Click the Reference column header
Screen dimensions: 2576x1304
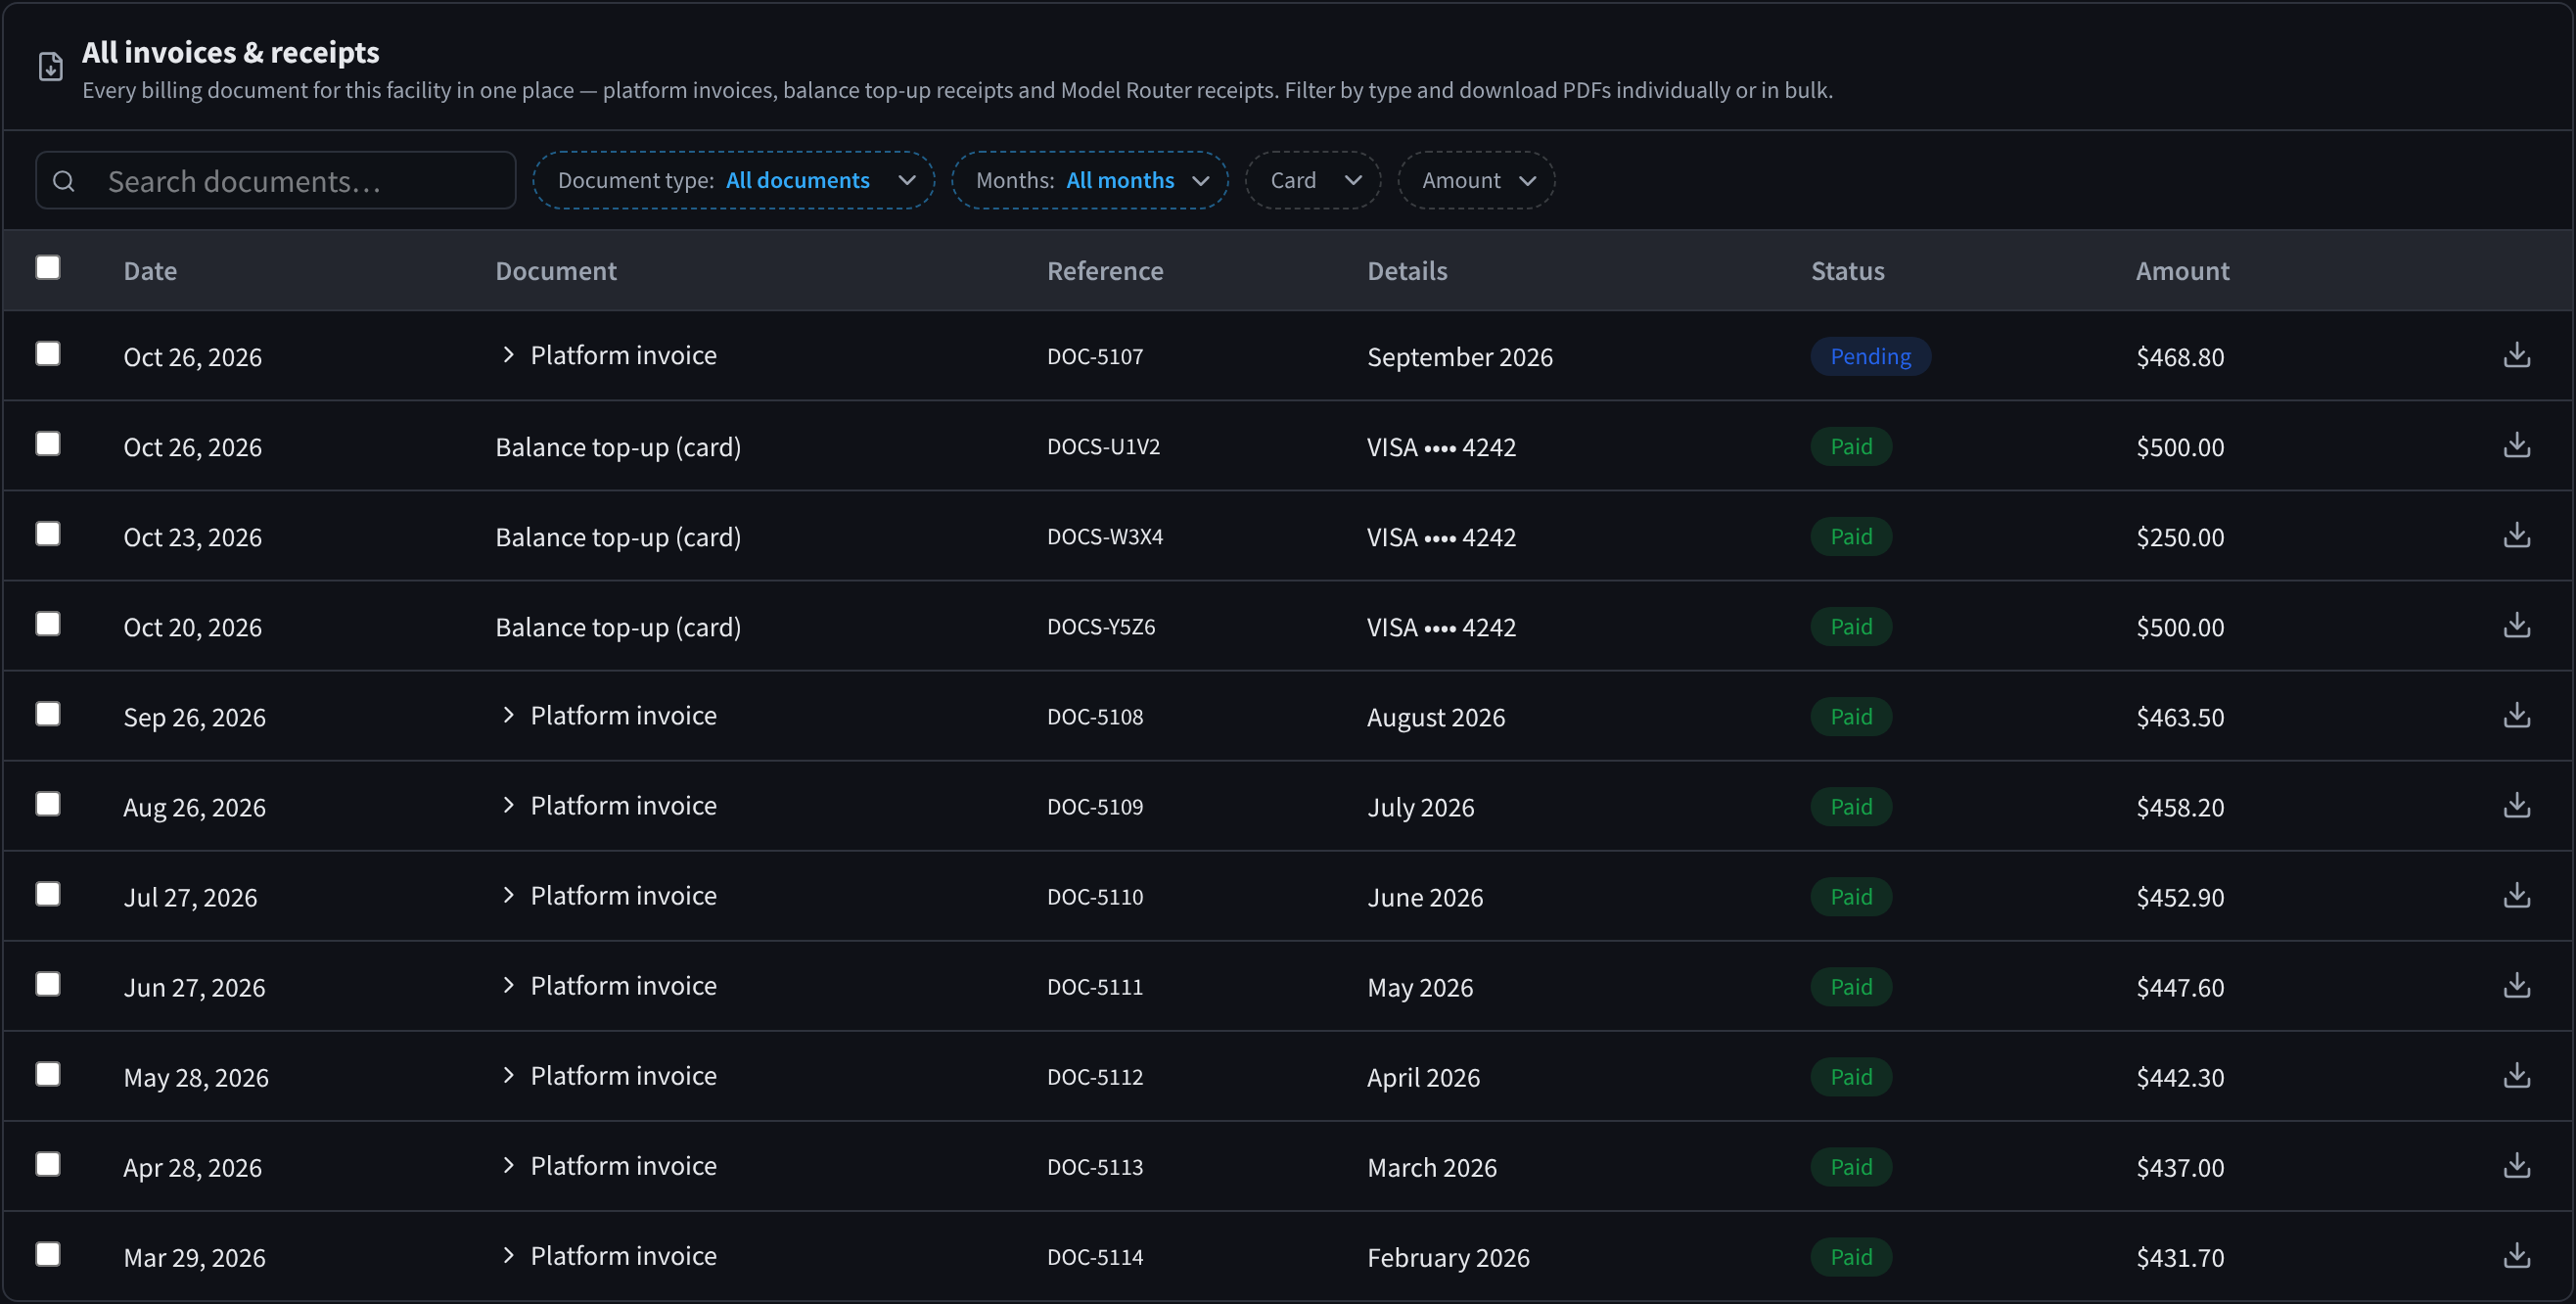point(1105,271)
